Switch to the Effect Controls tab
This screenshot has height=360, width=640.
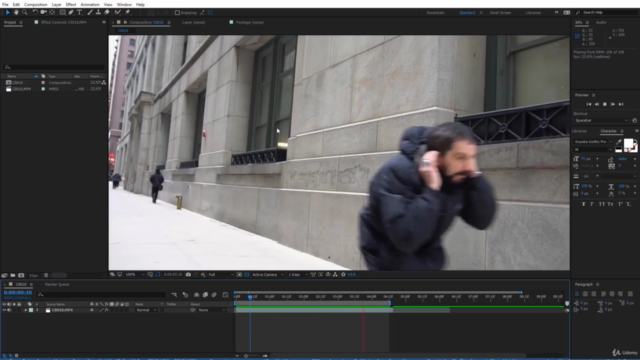(x=63, y=22)
